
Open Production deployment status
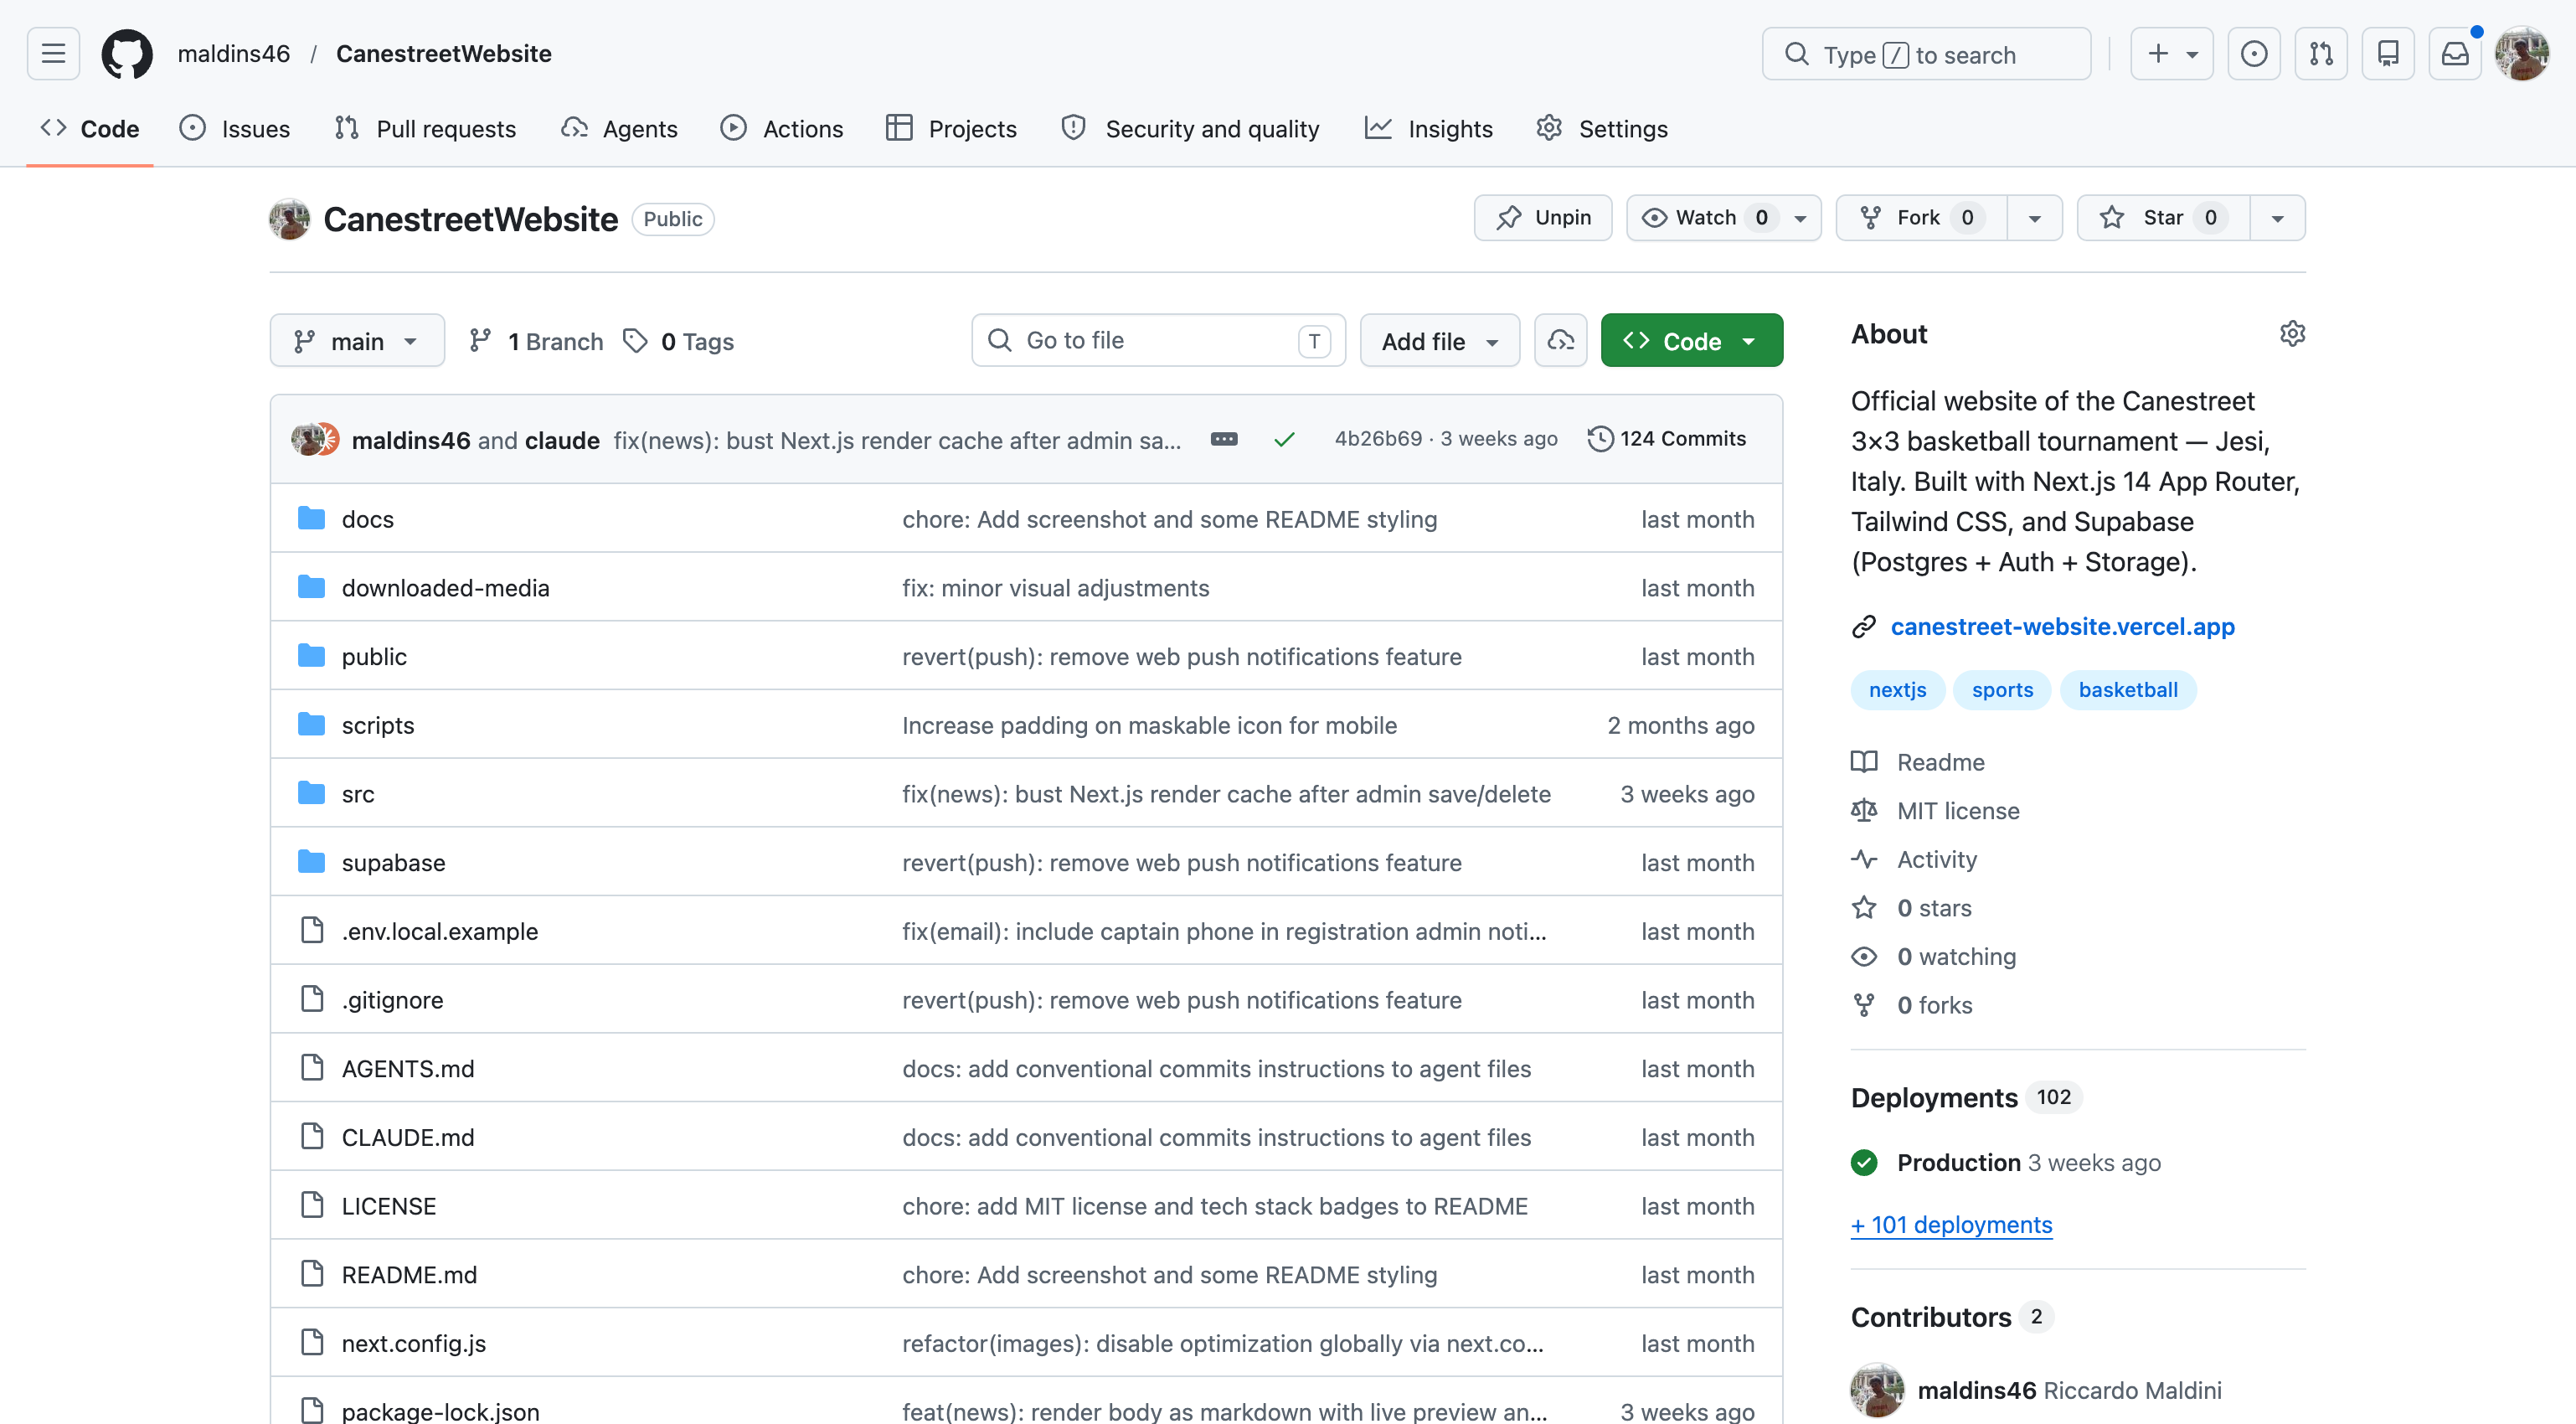(1958, 1163)
